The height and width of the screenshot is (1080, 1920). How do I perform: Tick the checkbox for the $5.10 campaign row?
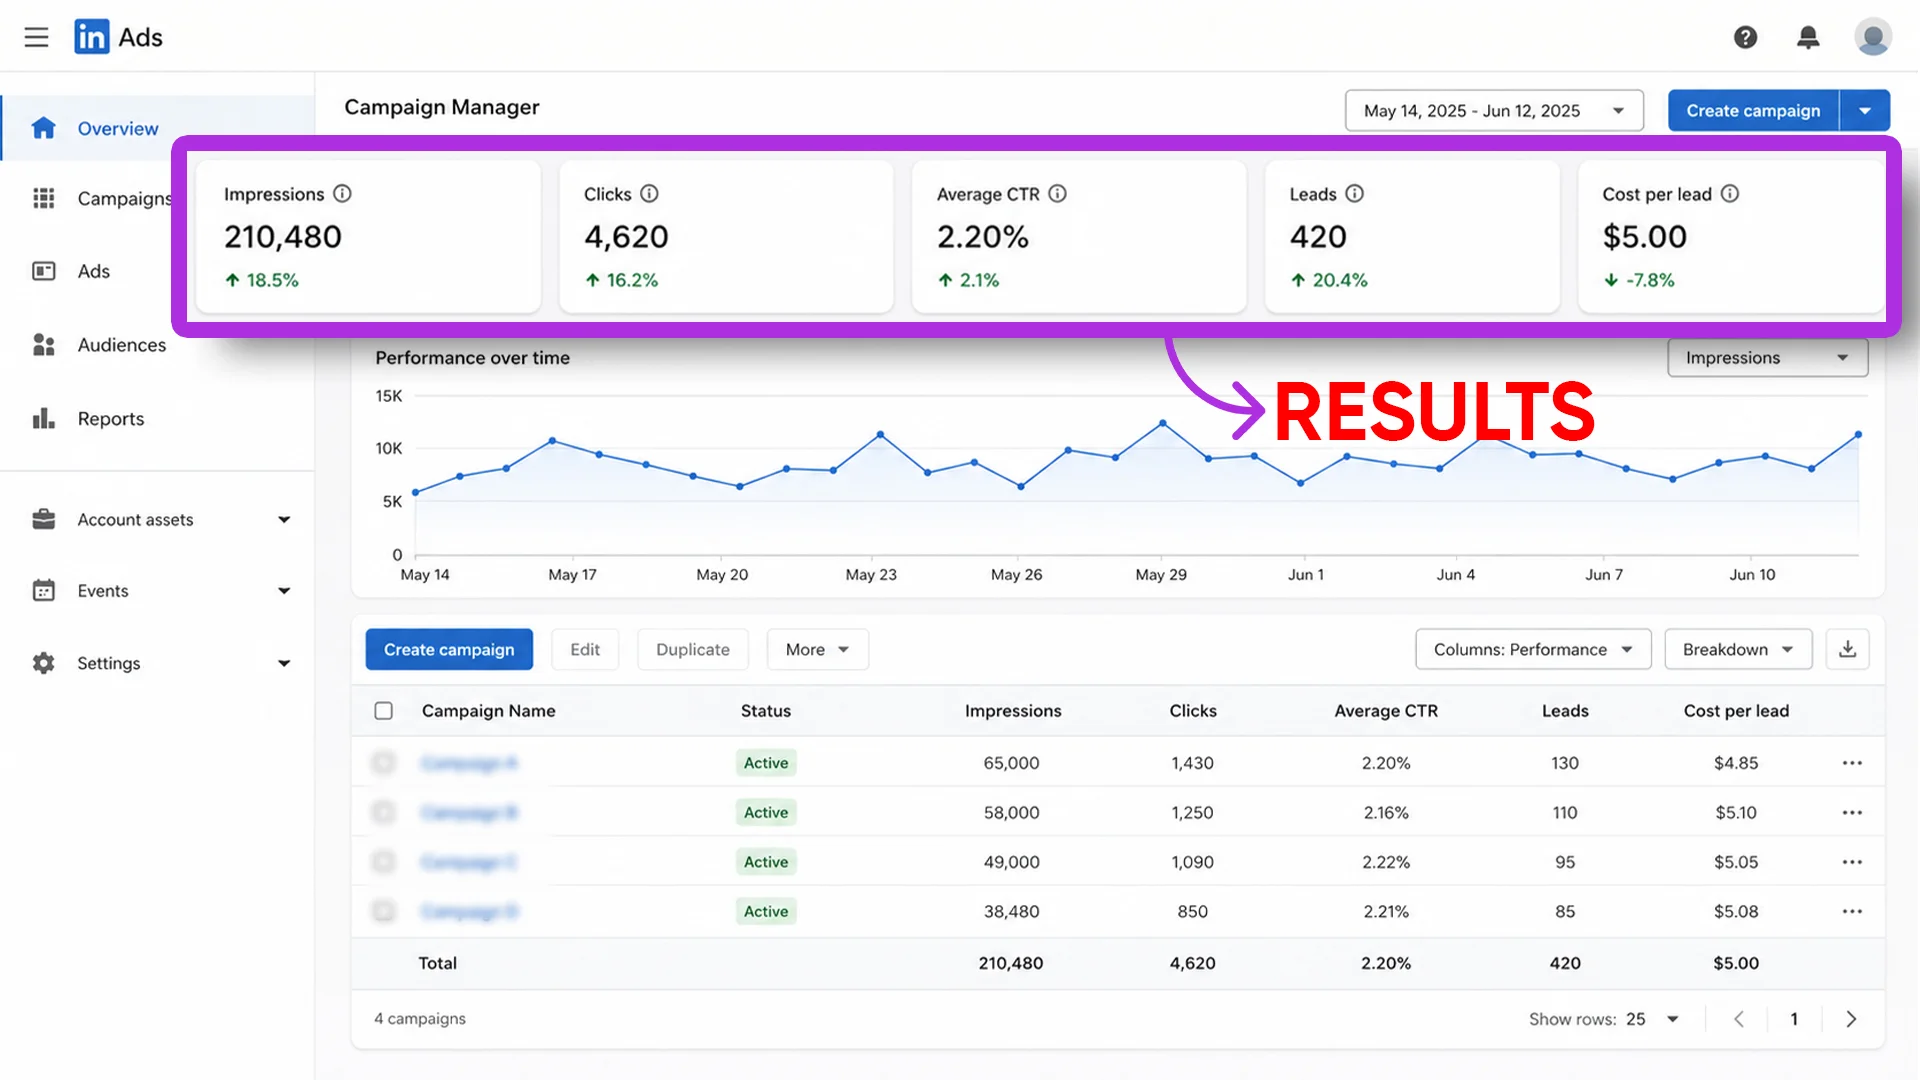tap(383, 812)
